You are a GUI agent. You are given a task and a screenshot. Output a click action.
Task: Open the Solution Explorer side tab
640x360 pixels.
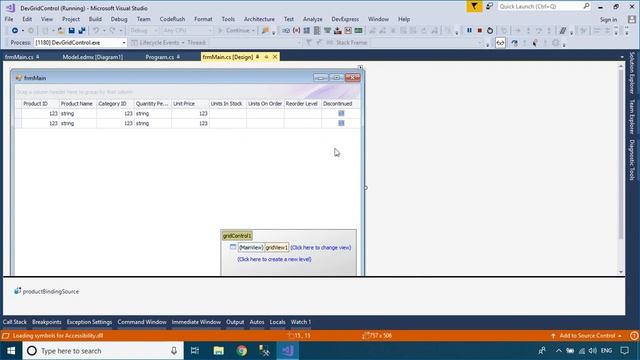tap(632, 73)
